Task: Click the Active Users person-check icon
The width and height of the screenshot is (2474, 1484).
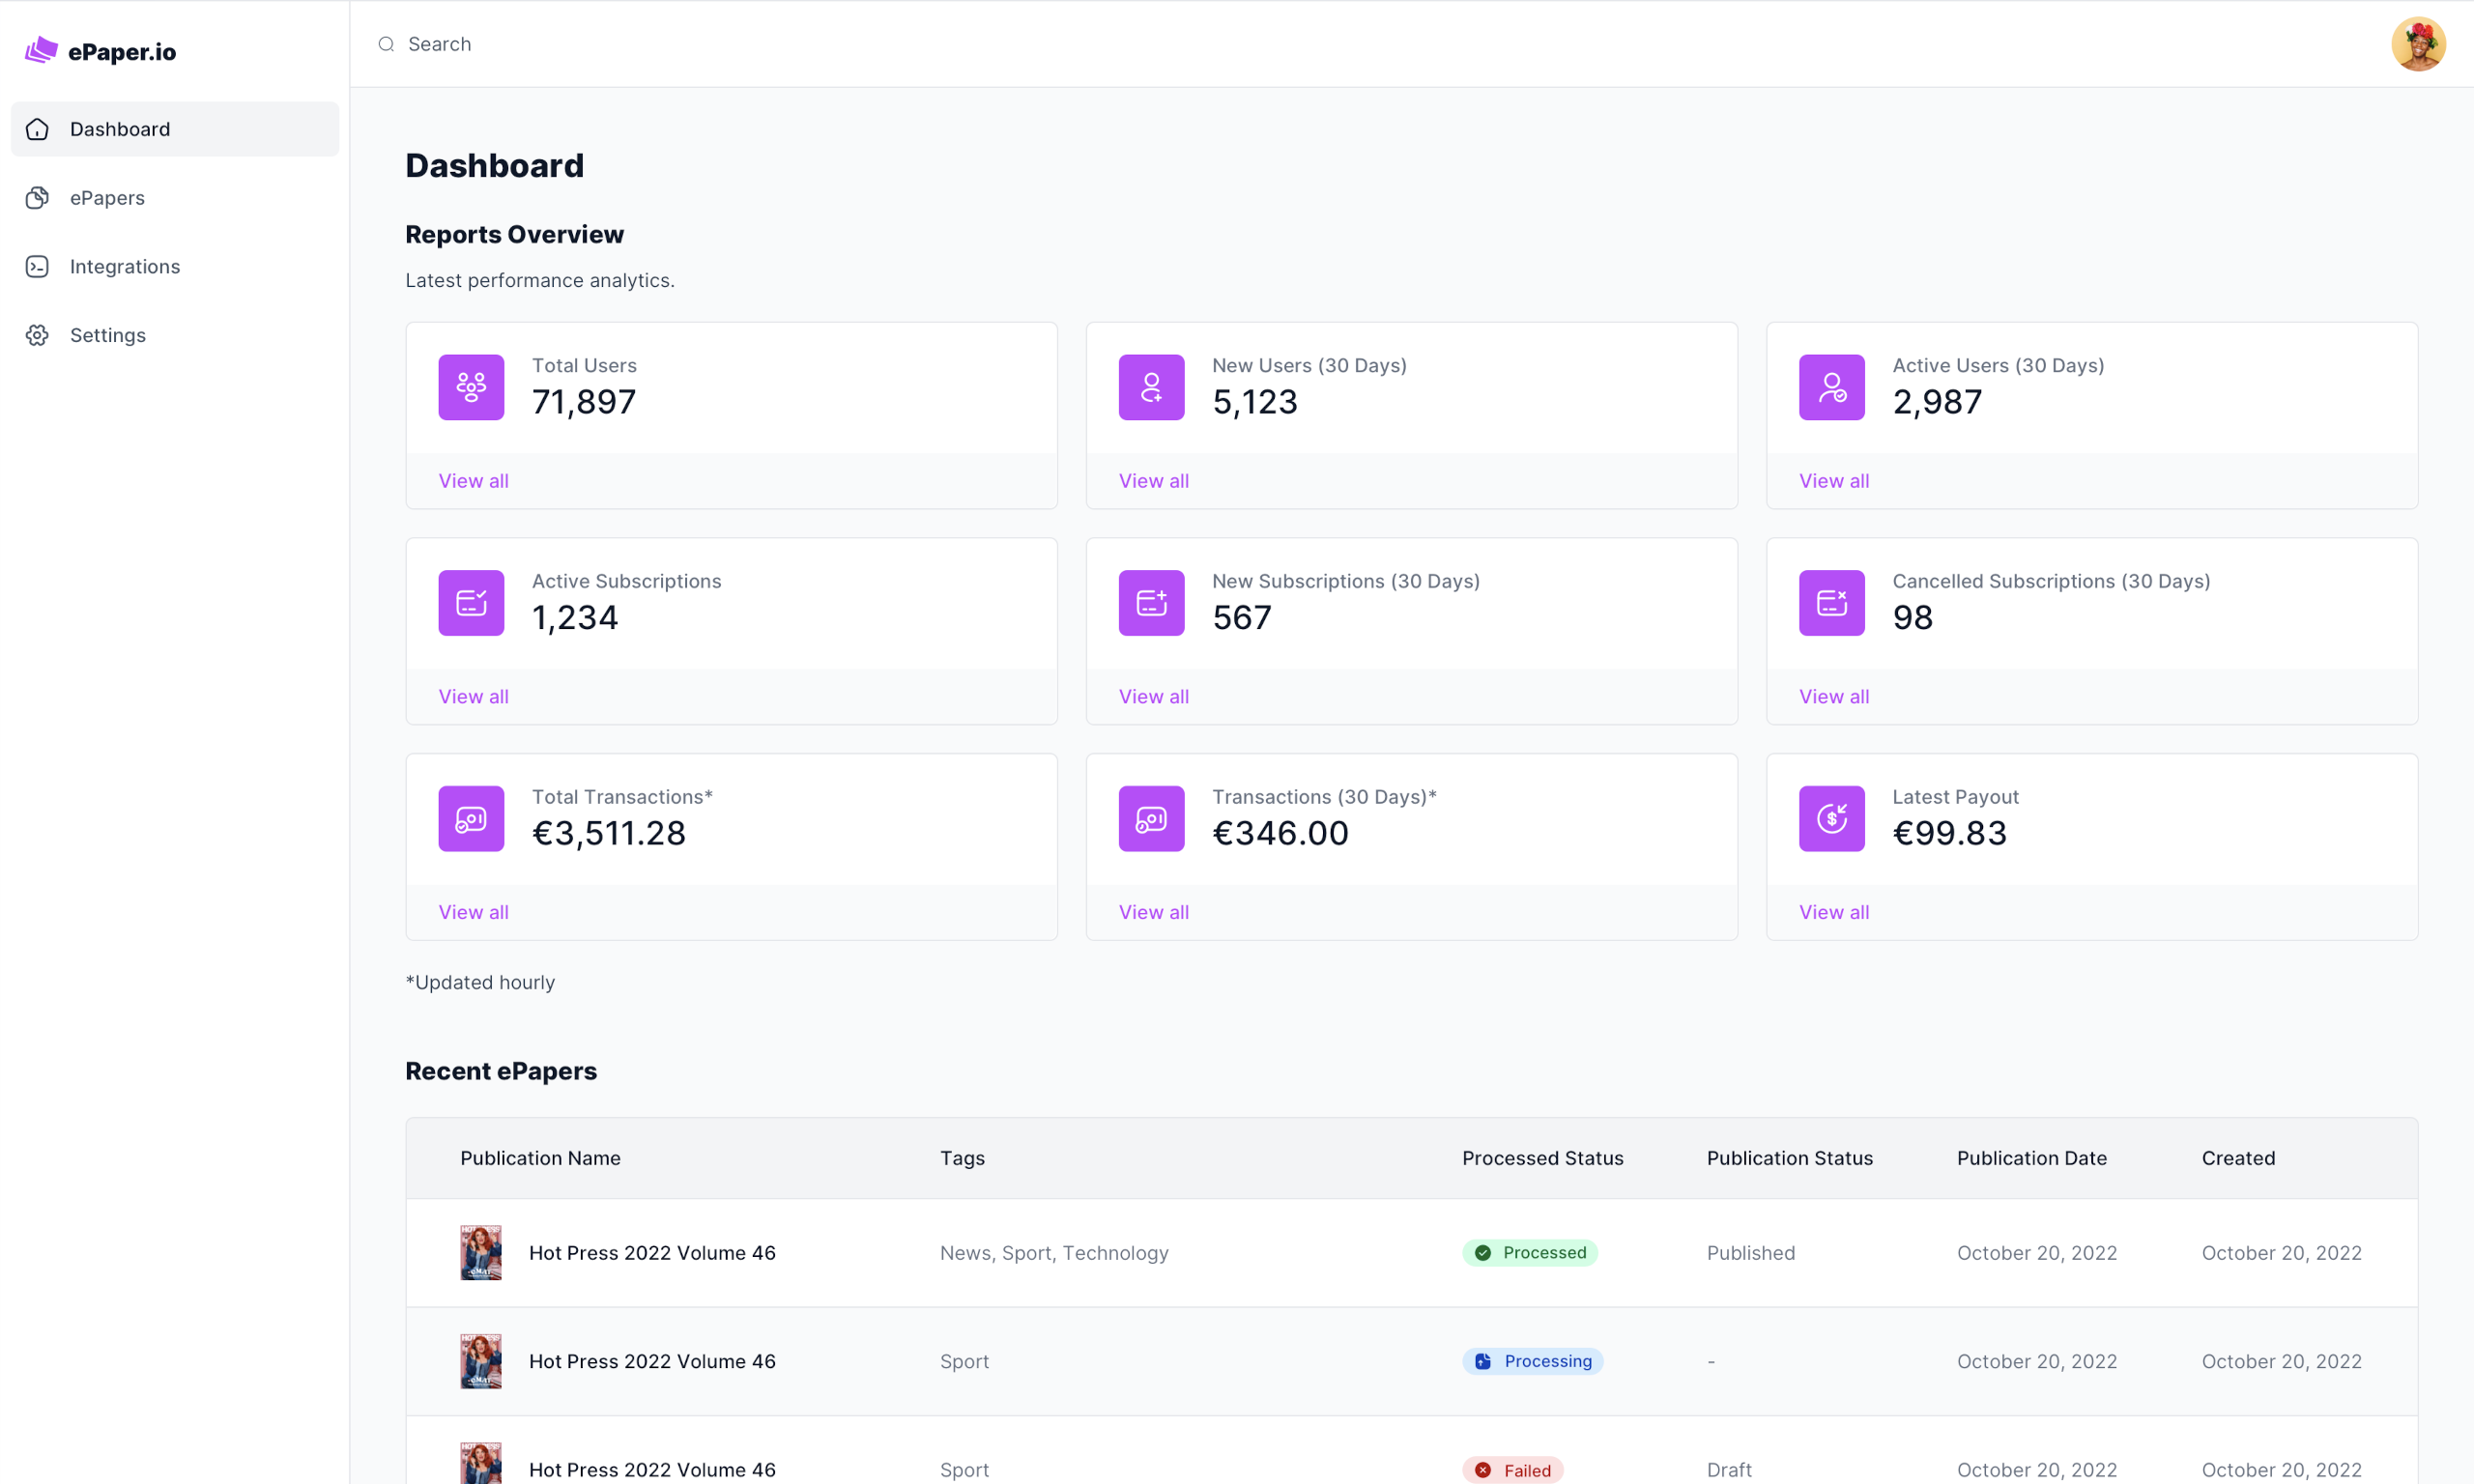Action: [x=1831, y=387]
